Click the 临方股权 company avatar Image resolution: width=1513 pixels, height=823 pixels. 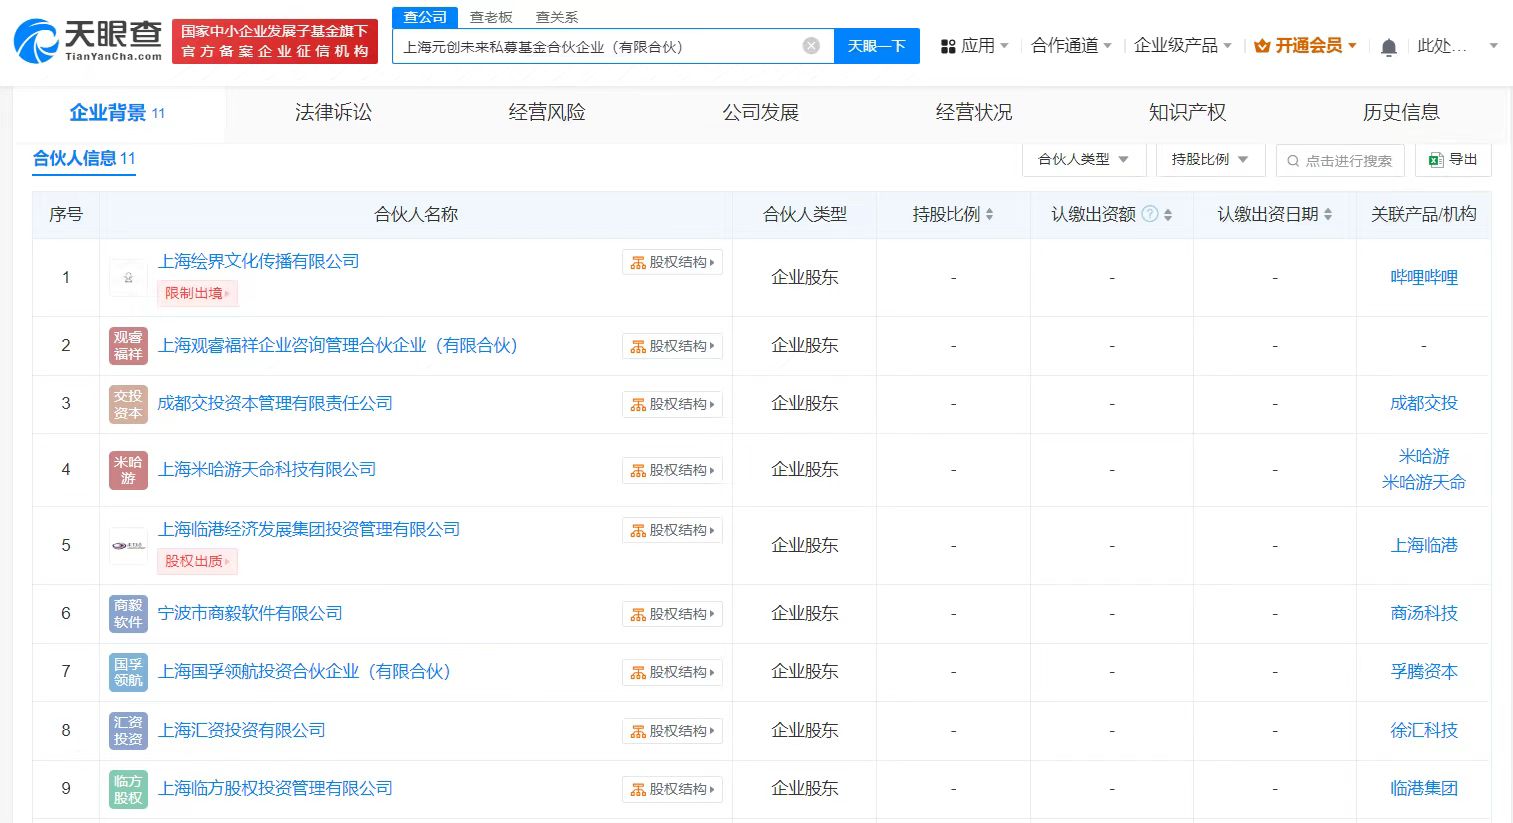click(128, 789)
